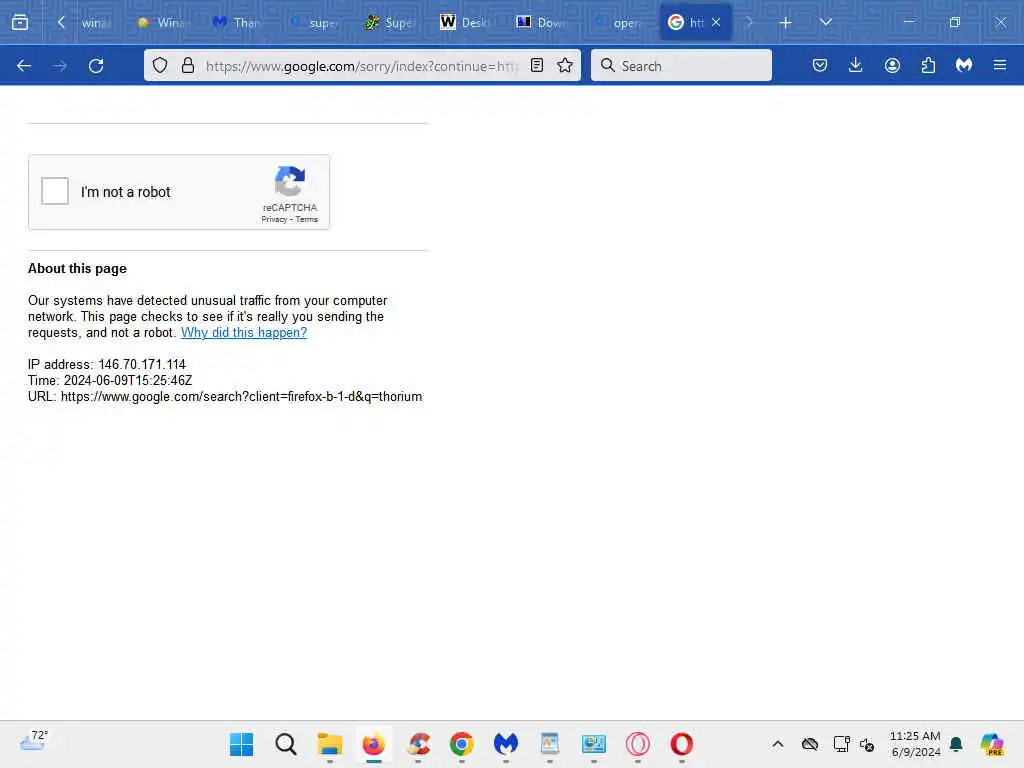This screenshot has height=768, width=1024.
Task: Open Firefox View icon at tab strip start
Action: pyautogui.click(x=20, y=22)
